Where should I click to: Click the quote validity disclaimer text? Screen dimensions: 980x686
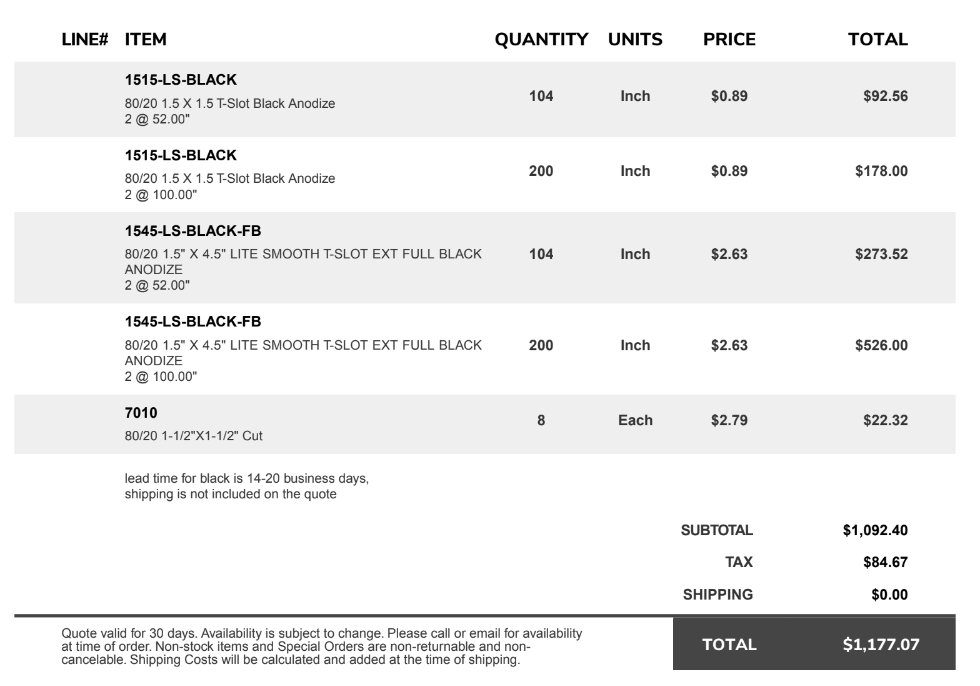point(322,647)
